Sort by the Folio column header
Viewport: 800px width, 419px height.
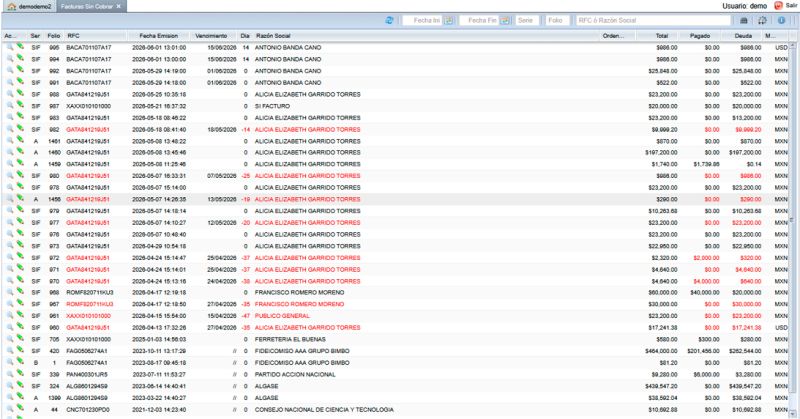tap(54, 36)
